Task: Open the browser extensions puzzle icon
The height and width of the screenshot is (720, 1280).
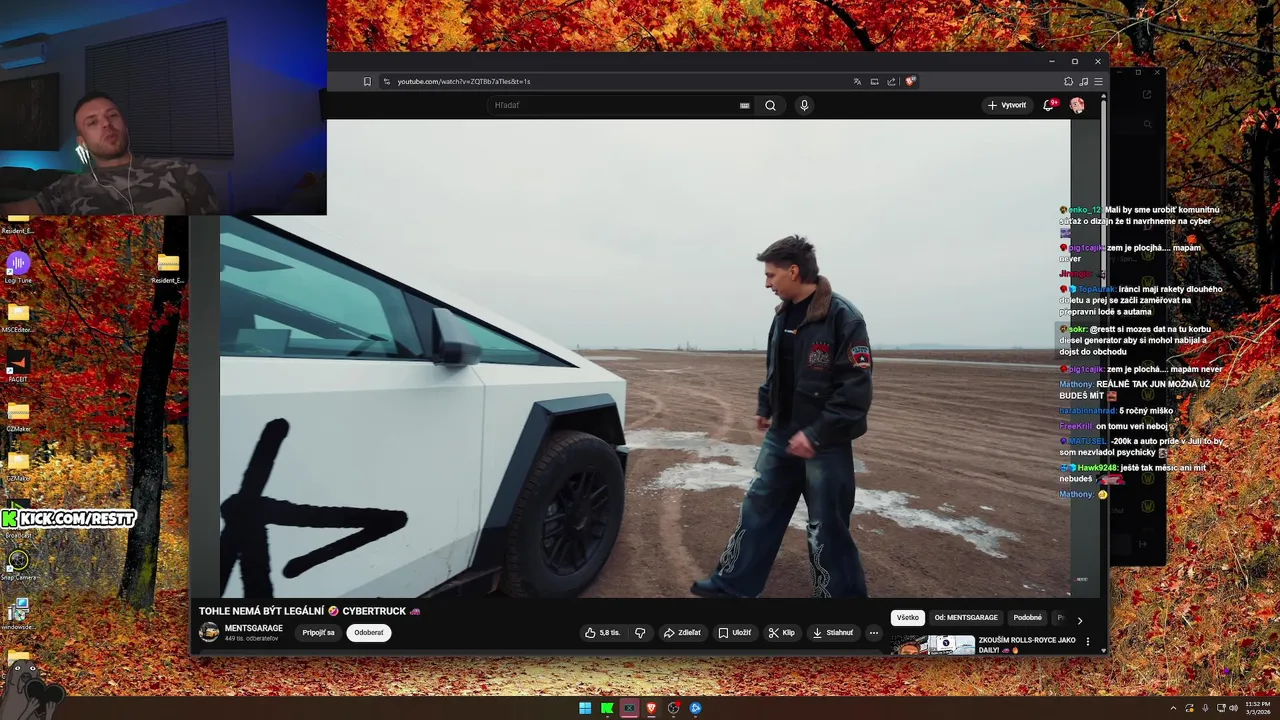Action: tap(1068, 81)
